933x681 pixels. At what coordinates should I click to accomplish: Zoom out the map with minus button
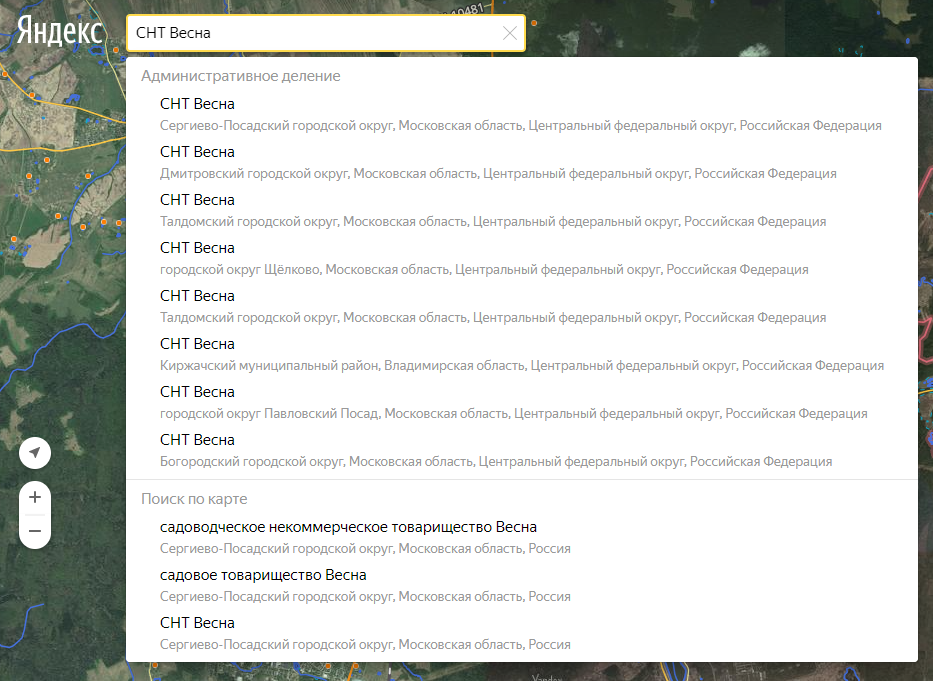click(x=35, y=531)
